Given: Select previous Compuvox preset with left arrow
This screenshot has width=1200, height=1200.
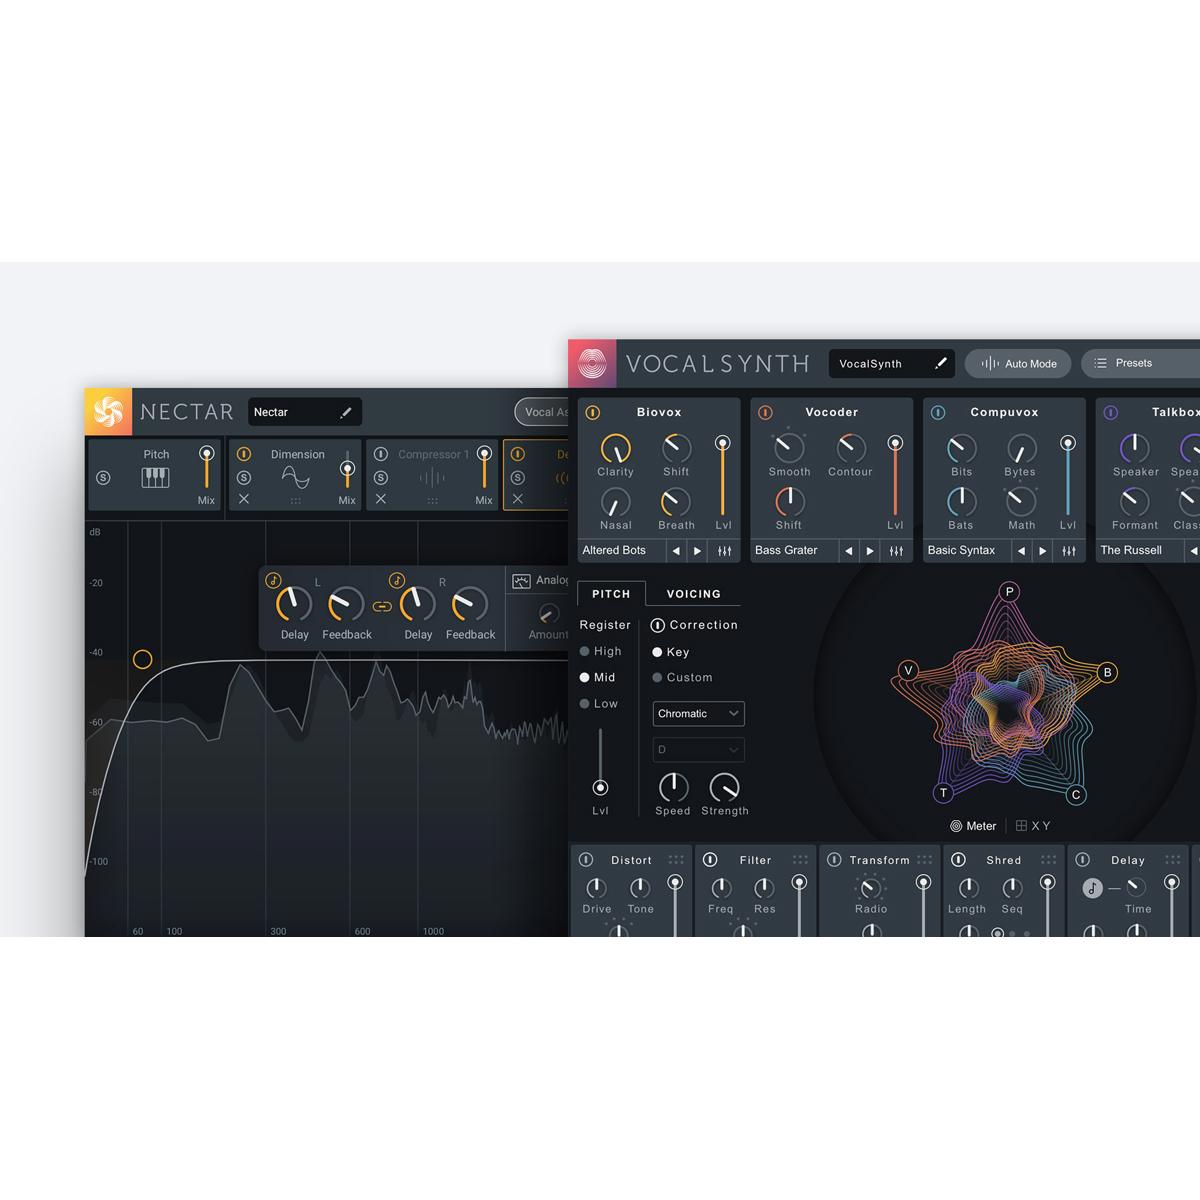Looking at the screenshot, I should (x=1021, y=551).
